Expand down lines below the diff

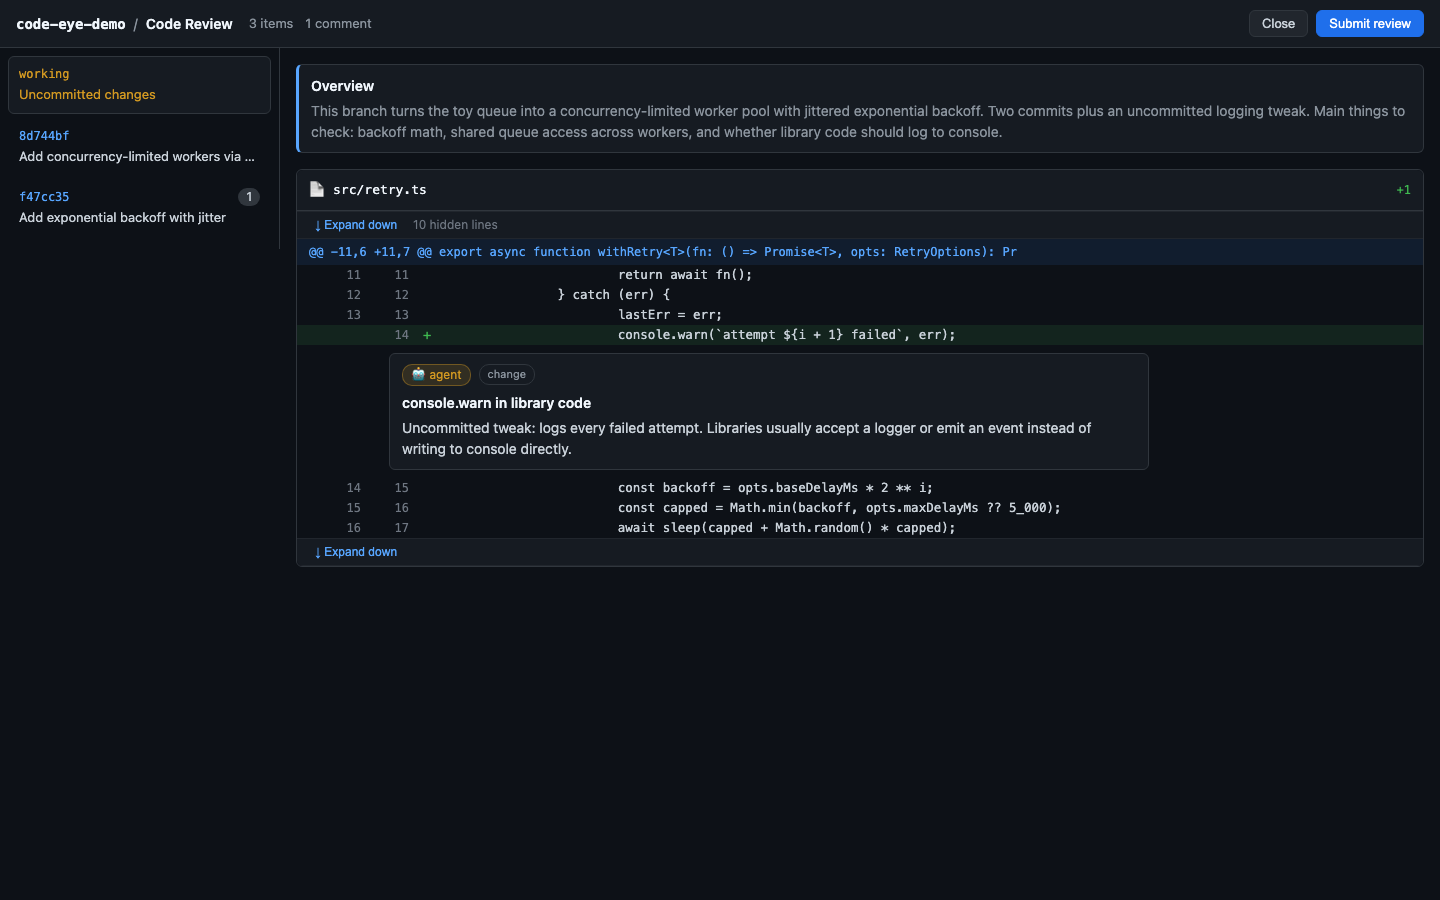tap(356, 552)
